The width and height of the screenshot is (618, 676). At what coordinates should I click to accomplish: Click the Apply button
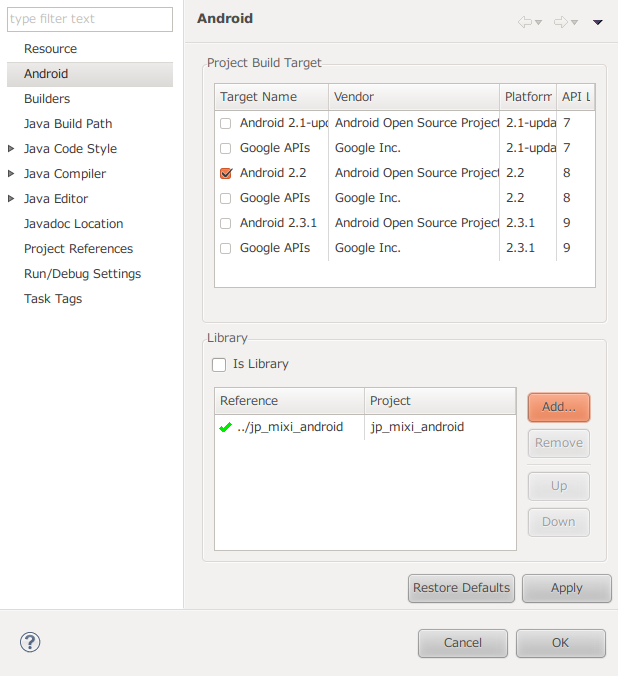coord(566,588)
